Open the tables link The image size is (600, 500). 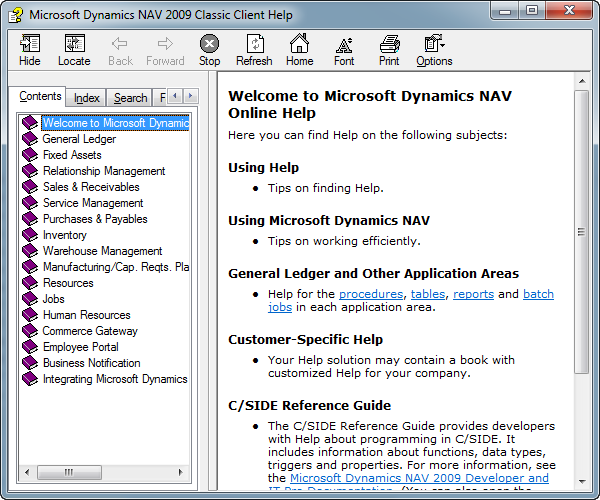click(x=428, y=294)
